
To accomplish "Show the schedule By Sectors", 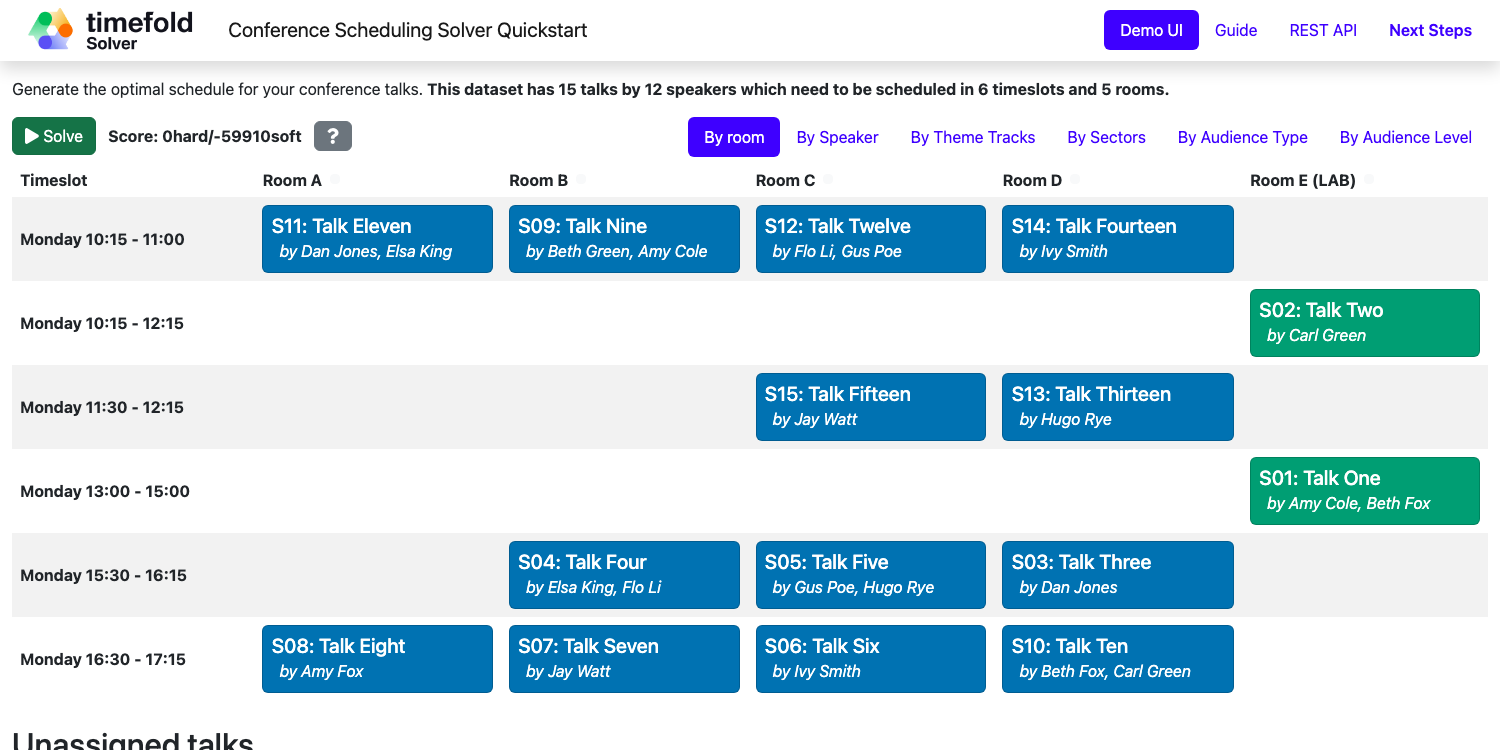I will coord(1106,137).
